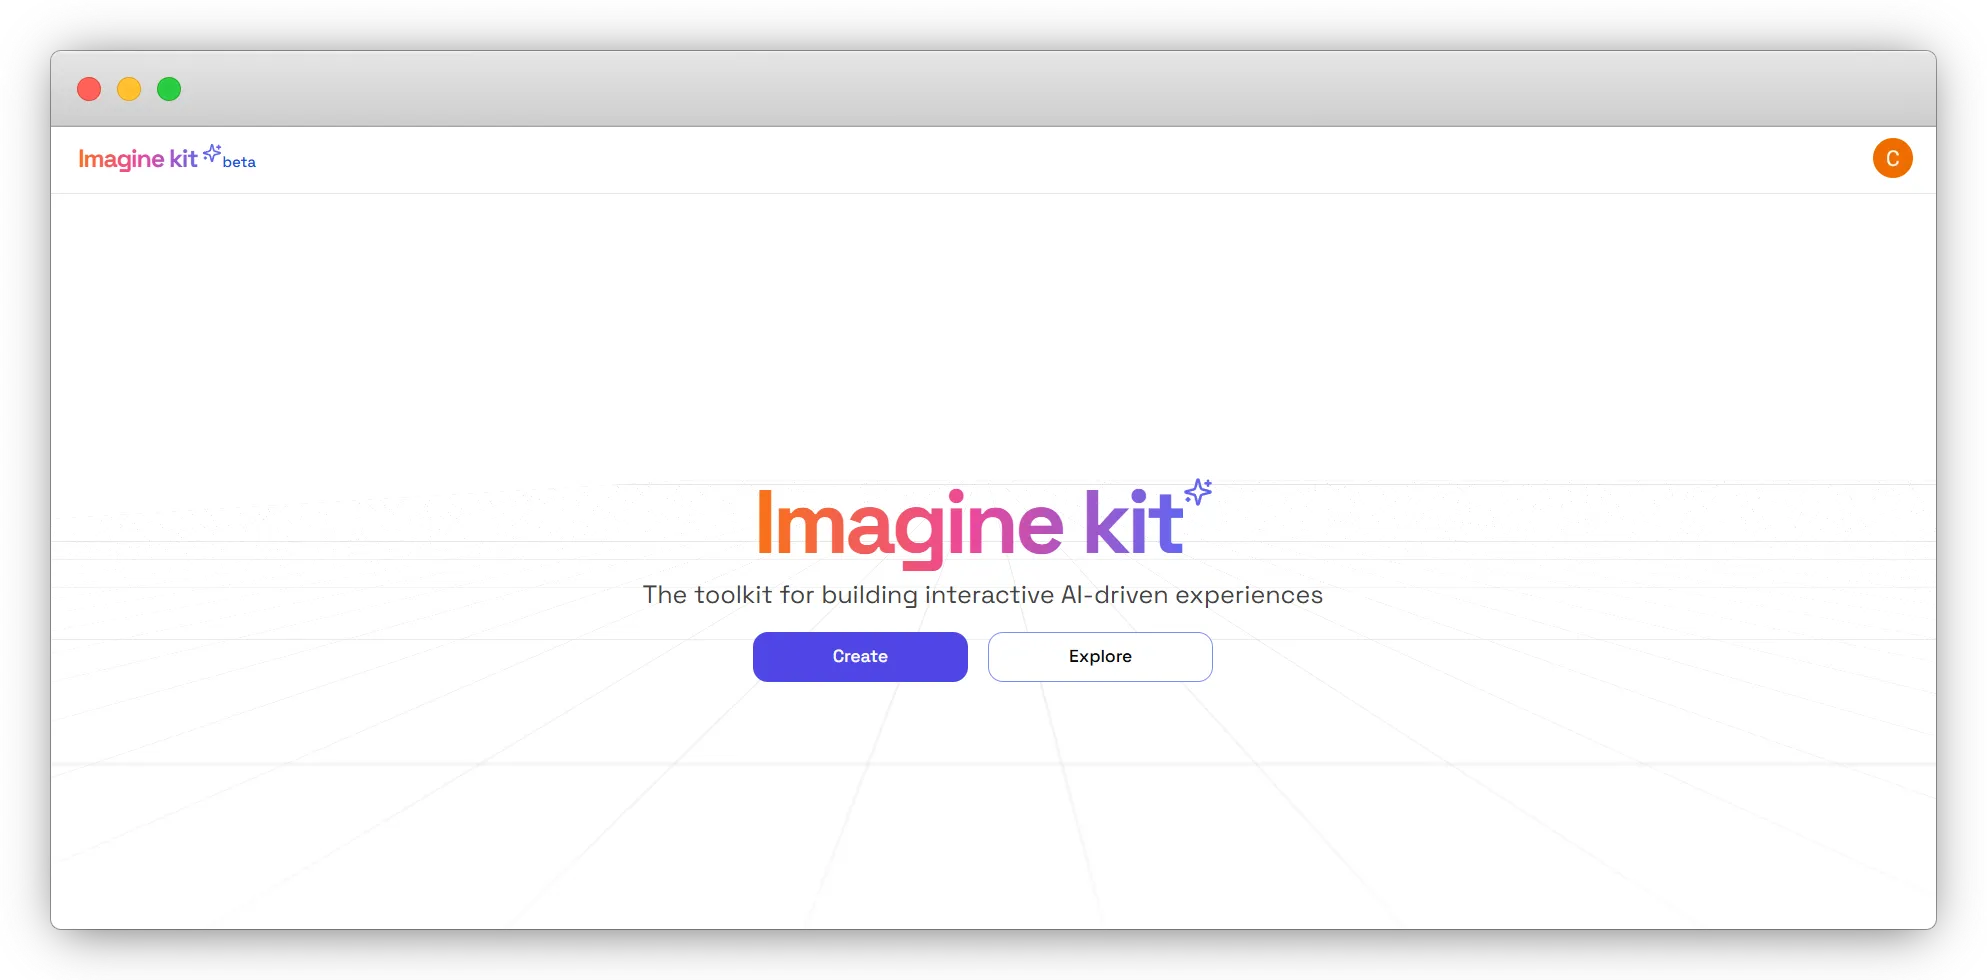
Task: Click the tagline about AI-driven experiences
Action: pyautogui.click(x=983, y=593)
